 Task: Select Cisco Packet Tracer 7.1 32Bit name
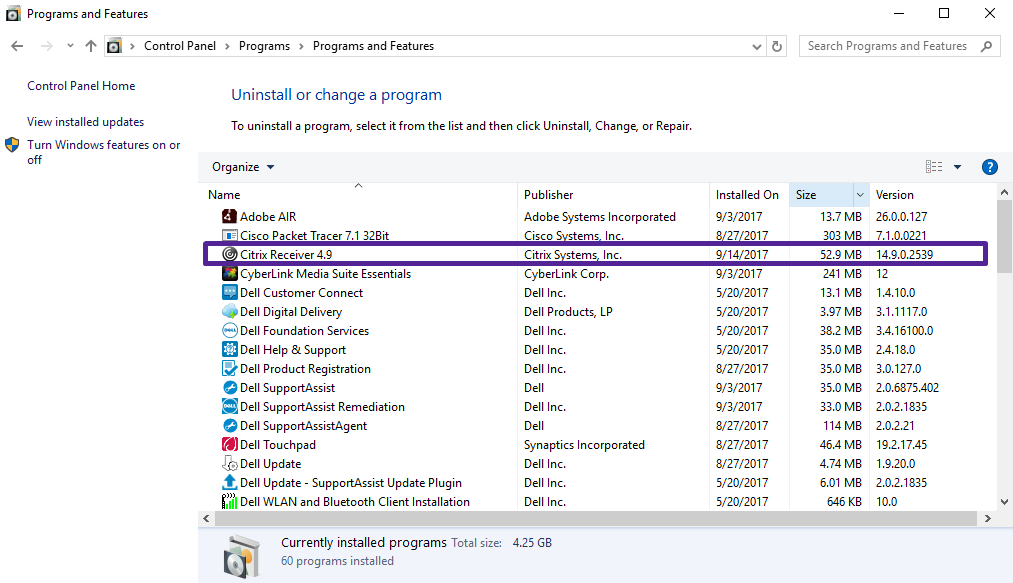[315, 236]
